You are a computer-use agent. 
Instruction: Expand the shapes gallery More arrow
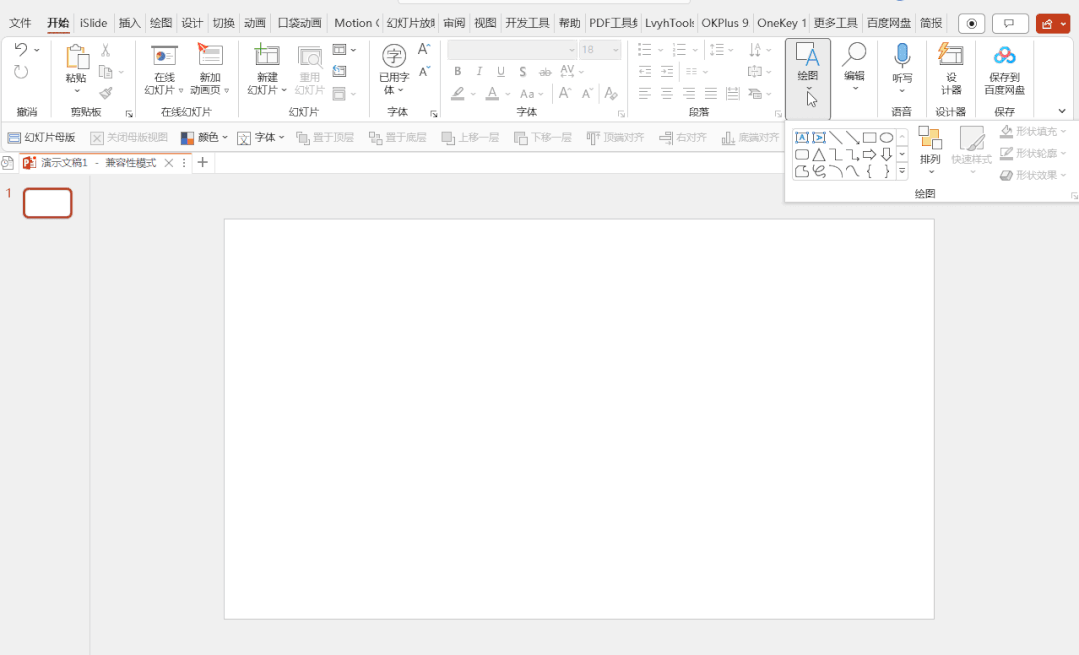coord(902,171)
